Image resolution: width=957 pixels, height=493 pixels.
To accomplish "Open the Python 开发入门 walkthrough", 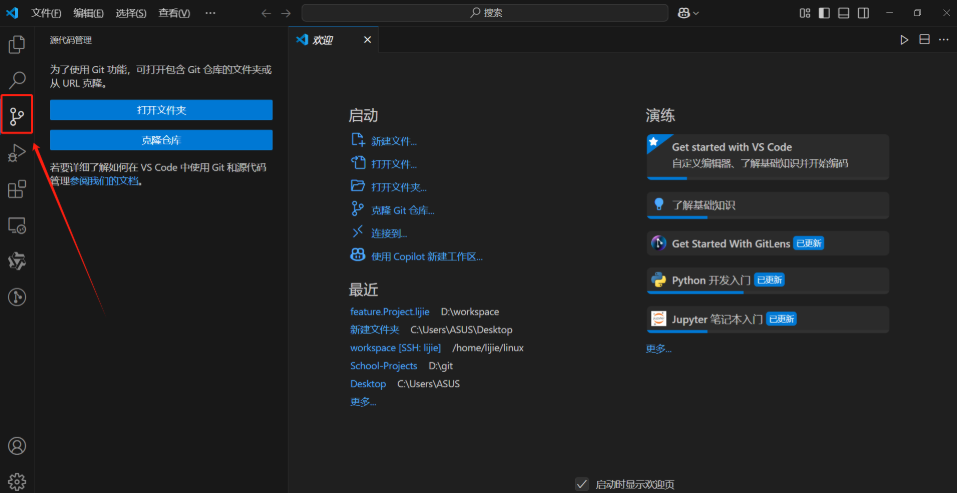I will (x=768, y=281).
